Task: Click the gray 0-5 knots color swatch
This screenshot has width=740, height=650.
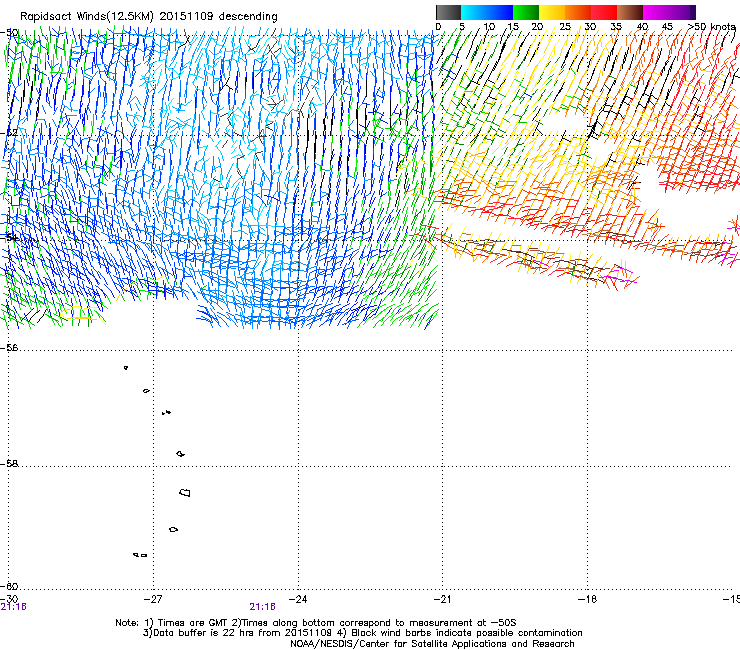Action: pos(448,12)
